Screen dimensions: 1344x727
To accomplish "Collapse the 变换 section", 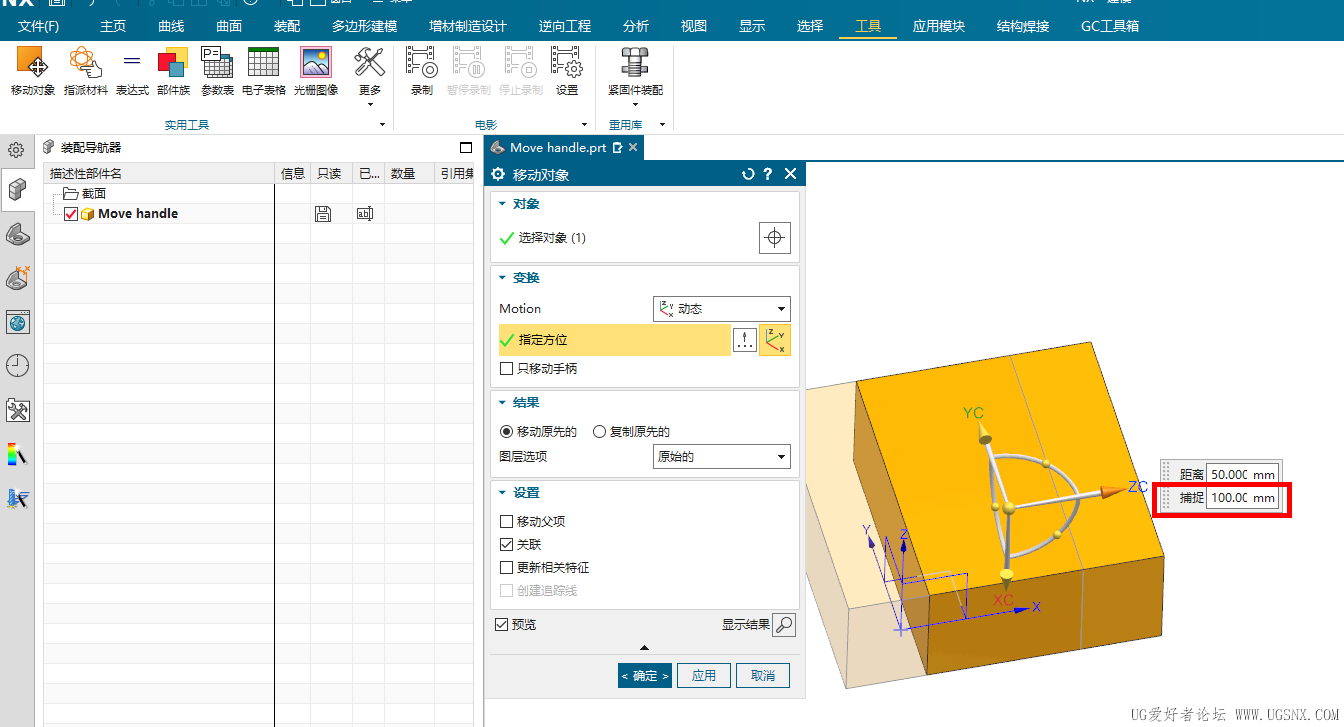I will click(x=503, y=278).
